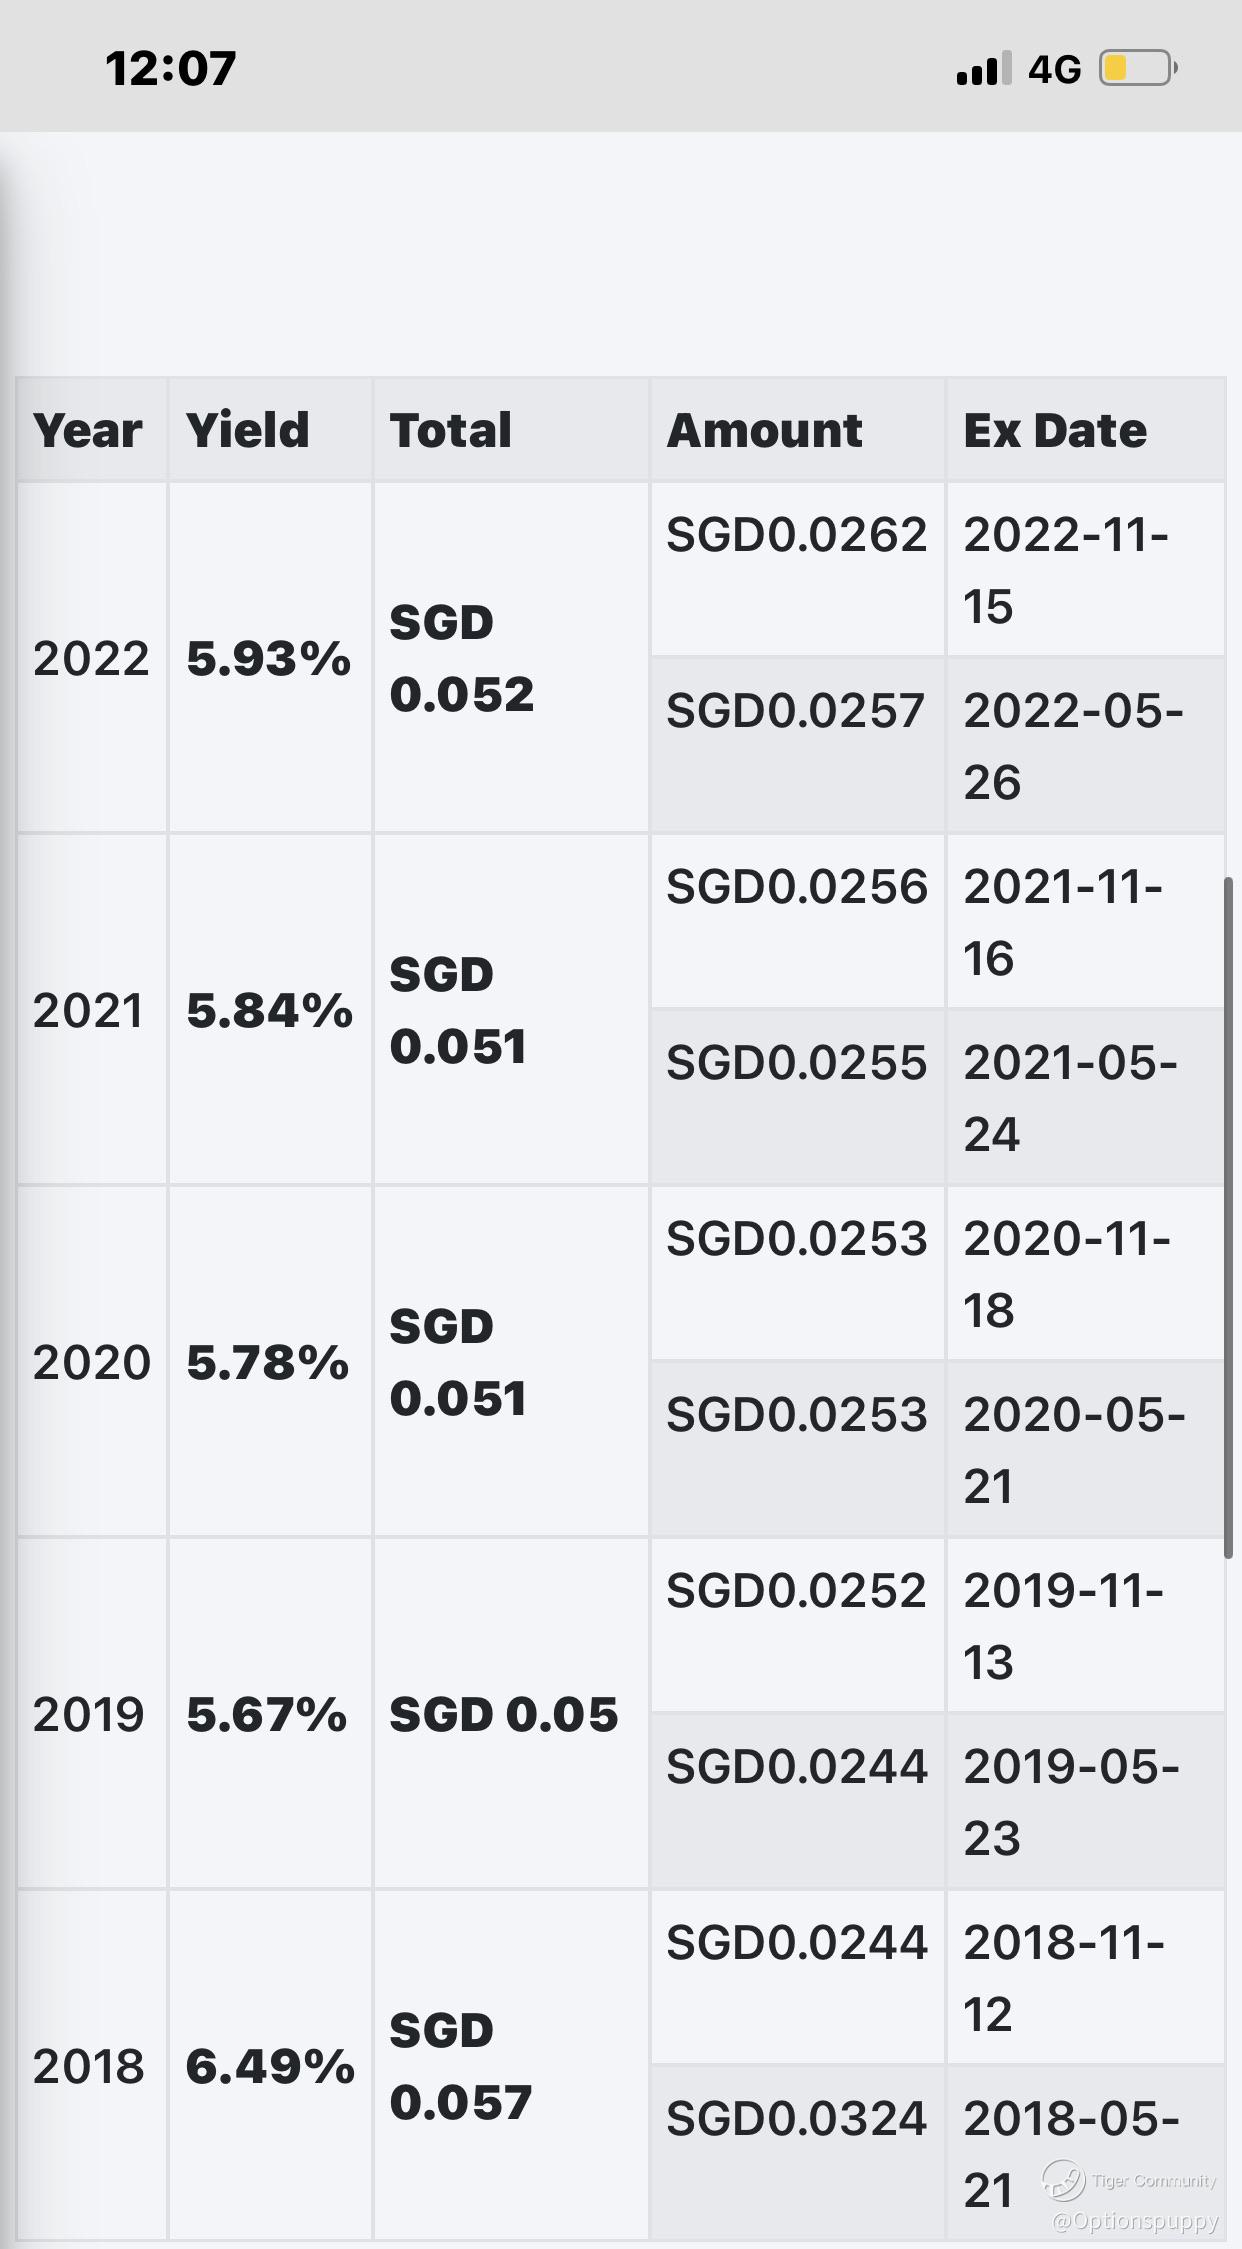Tap the 4G network indicator
This screenshot has height=2249, width=1242.
click(1054, 69)
